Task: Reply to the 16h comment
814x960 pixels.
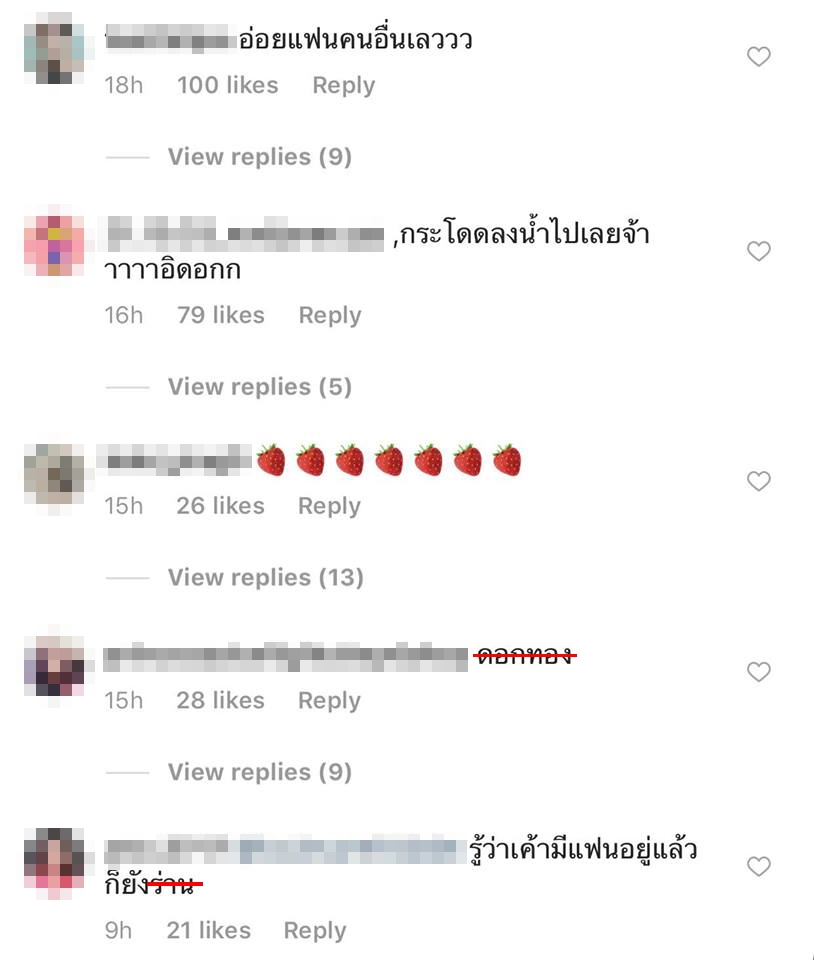Action: coord(330,316)
